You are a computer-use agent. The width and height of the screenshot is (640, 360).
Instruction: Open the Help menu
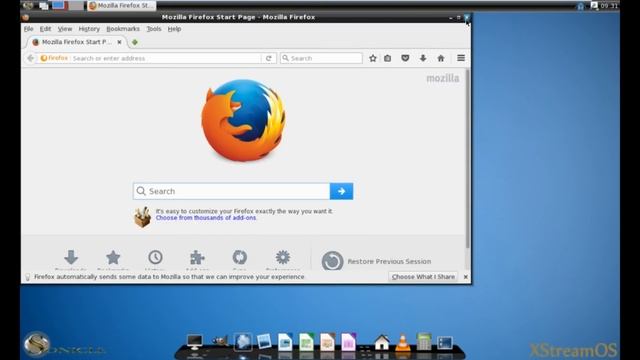pyautogui.click(x=174, y=29)
